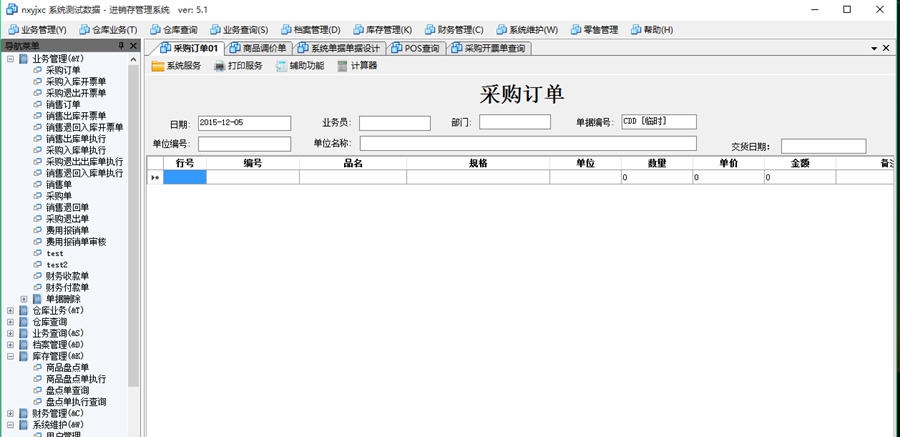Viewport: 900px width, 437px height.
Task: Select 盘点单查询 tree item
Action: click(x=67, y=390)
